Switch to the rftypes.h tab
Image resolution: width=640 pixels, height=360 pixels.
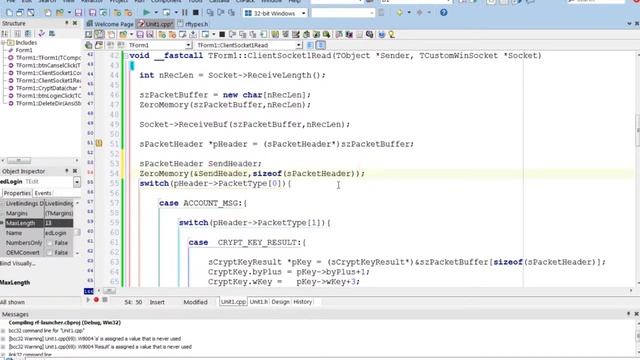[x=193, y=24]
